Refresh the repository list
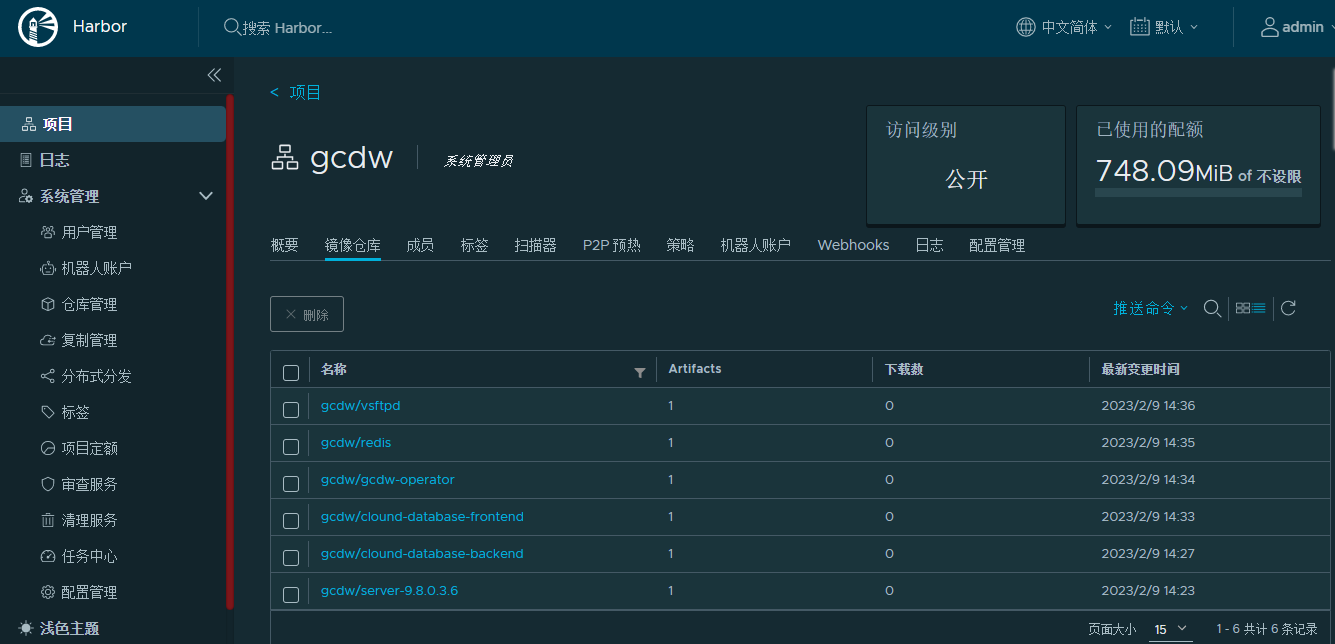Image resolution: width=1335 pixels, height=644 pixels. coord(1290,308)
